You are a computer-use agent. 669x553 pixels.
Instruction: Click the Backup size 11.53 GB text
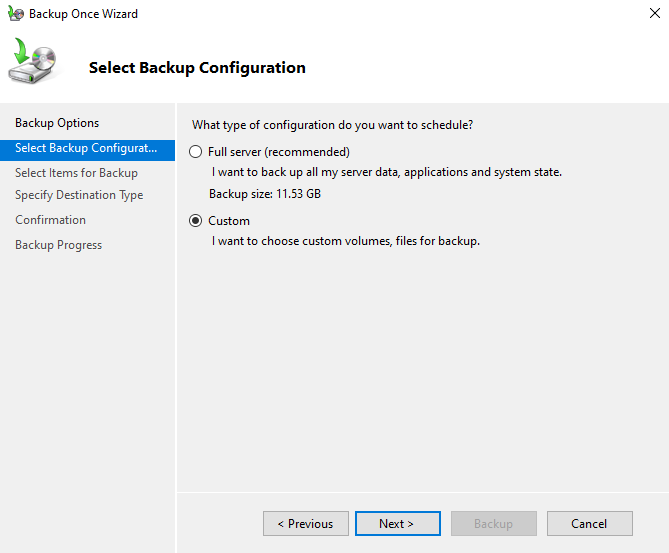265,194
